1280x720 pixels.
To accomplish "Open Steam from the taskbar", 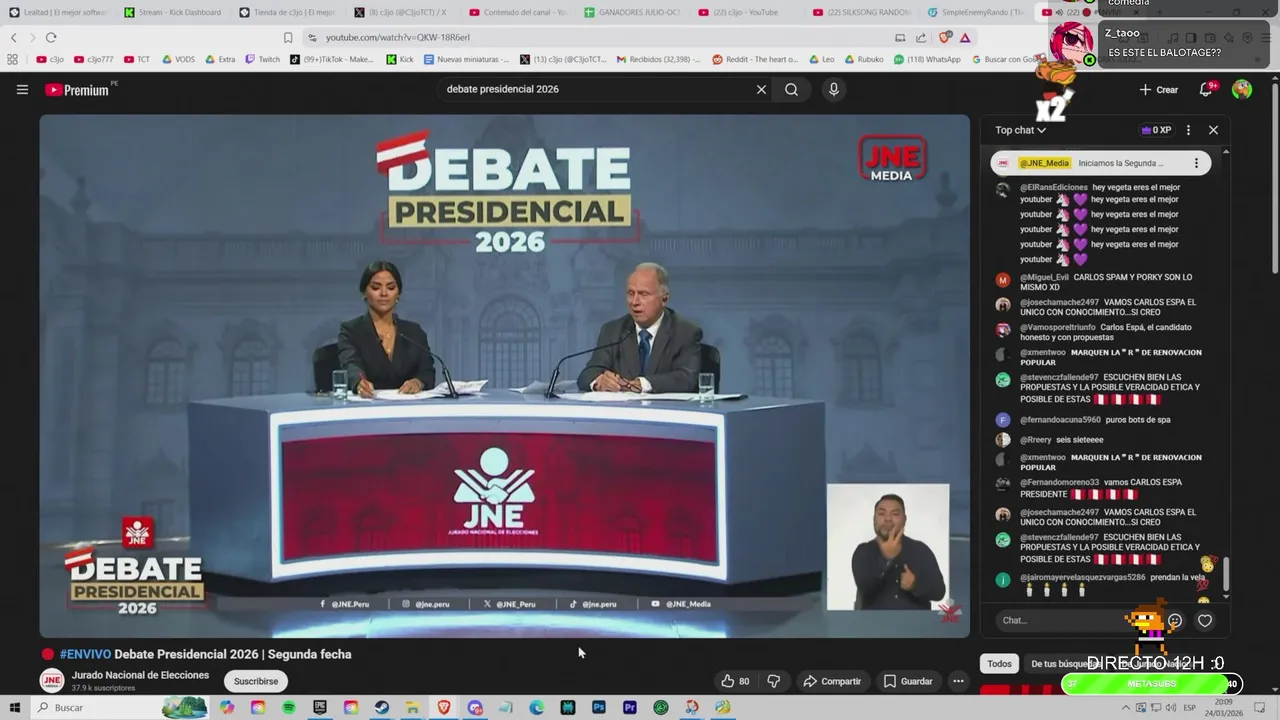I will pos(382,707).
